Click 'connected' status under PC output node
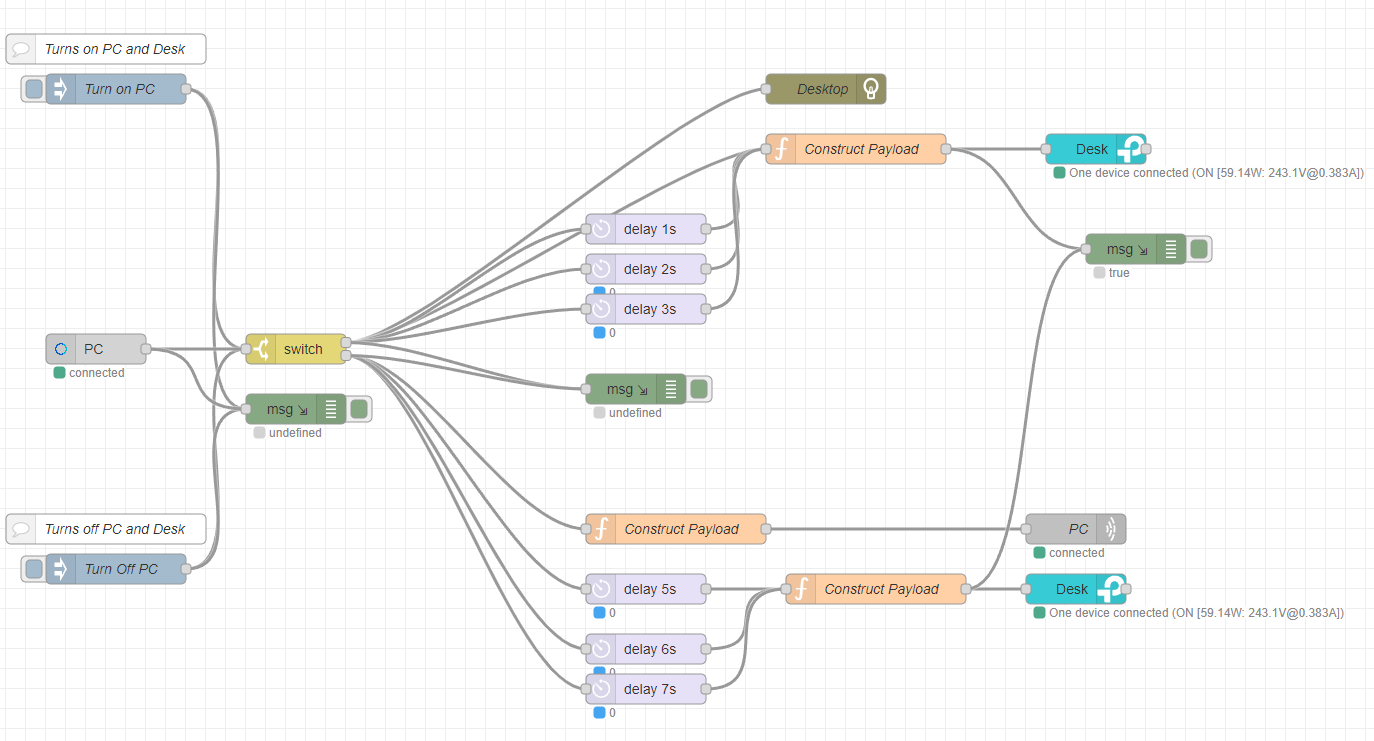The width and height of the screenshot is (1374, 741). pos(1077,553)
